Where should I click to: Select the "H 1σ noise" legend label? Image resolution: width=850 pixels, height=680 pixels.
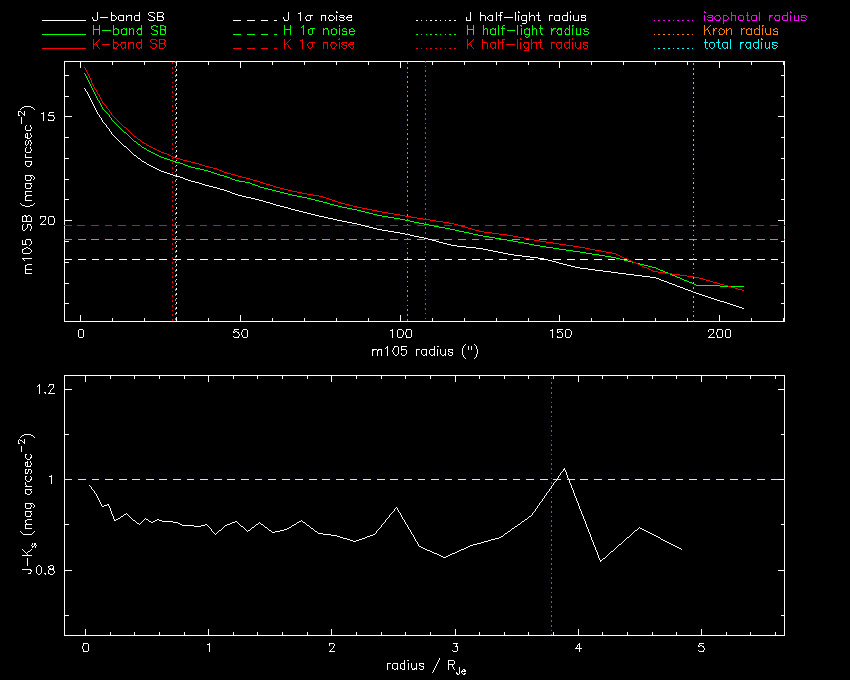click(x=315, y=32)
